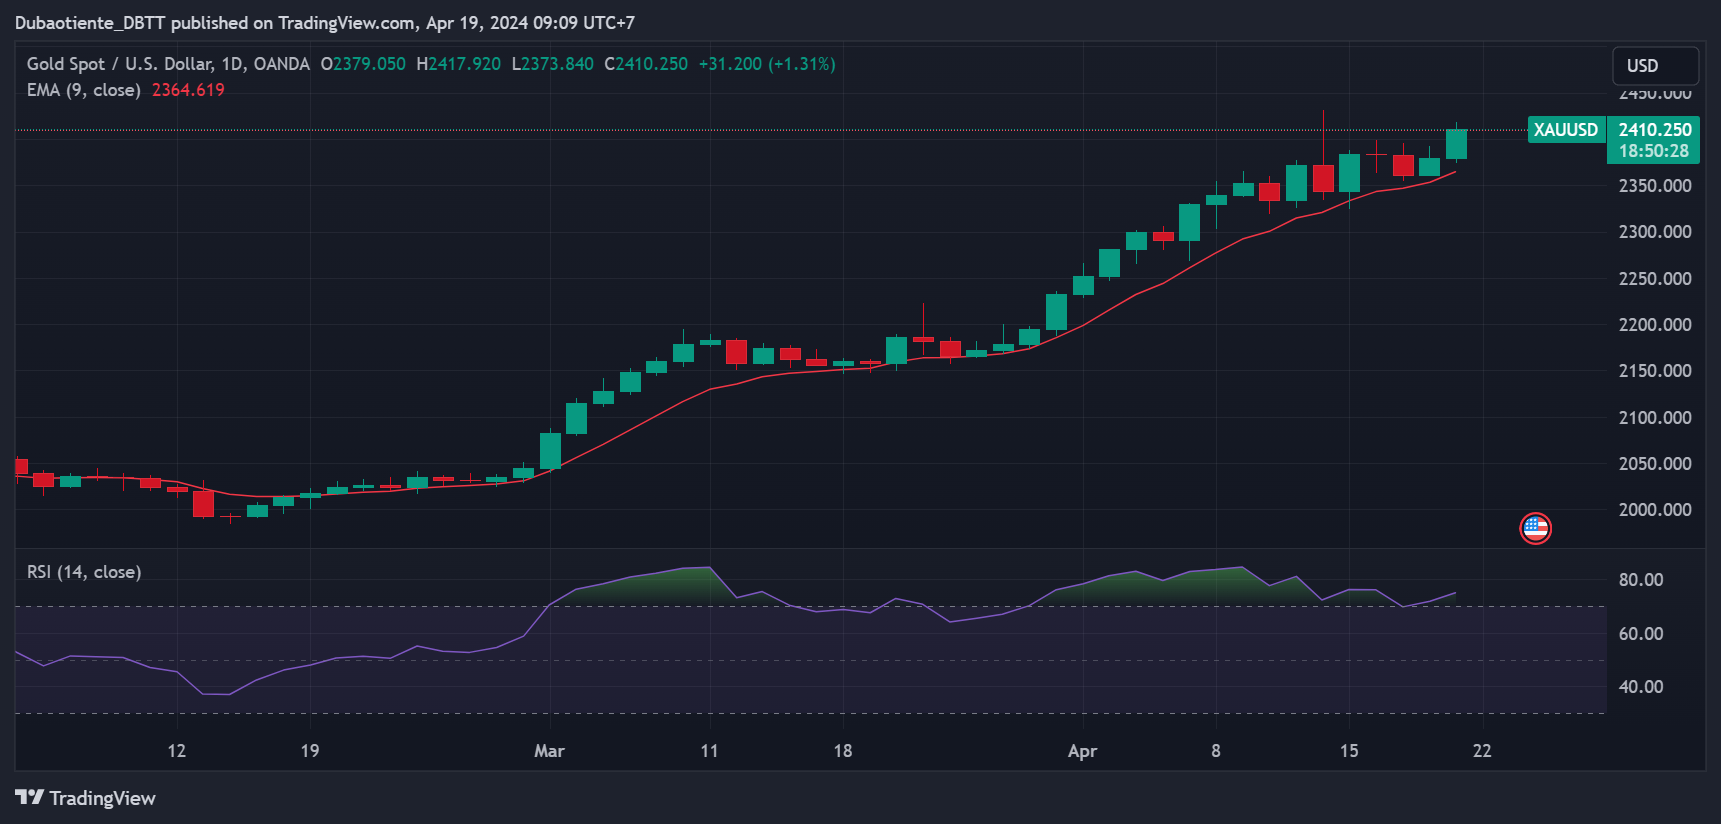Click the US flag economic event icon
Screen dimensions: 1721x824
[1535, 528]
